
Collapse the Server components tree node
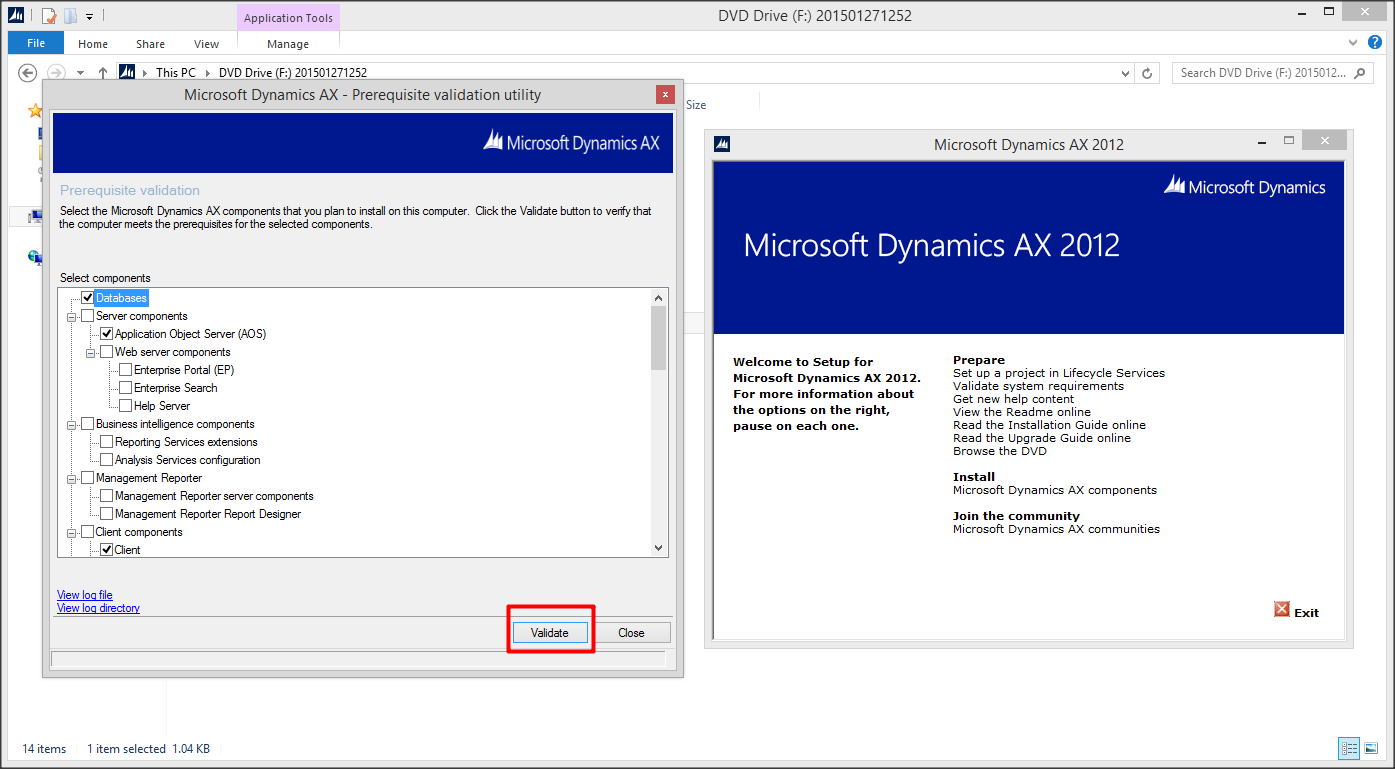point(72,317)
